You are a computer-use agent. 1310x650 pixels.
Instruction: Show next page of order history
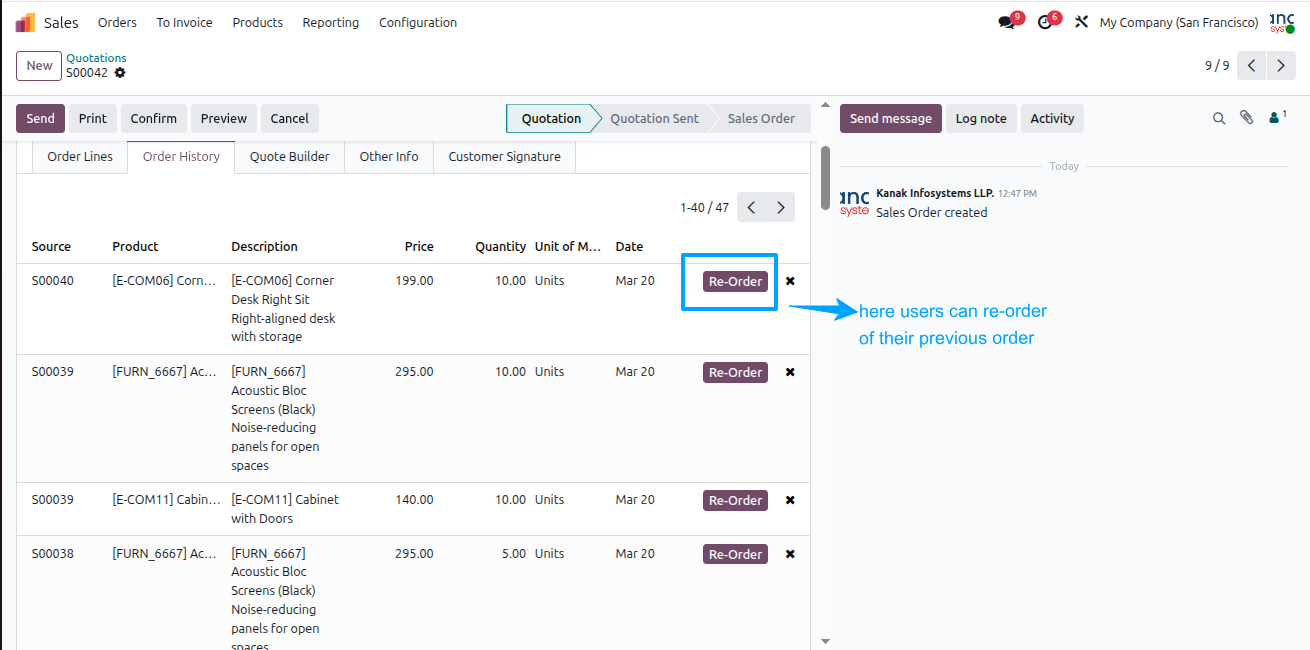[x=781, y=207]
